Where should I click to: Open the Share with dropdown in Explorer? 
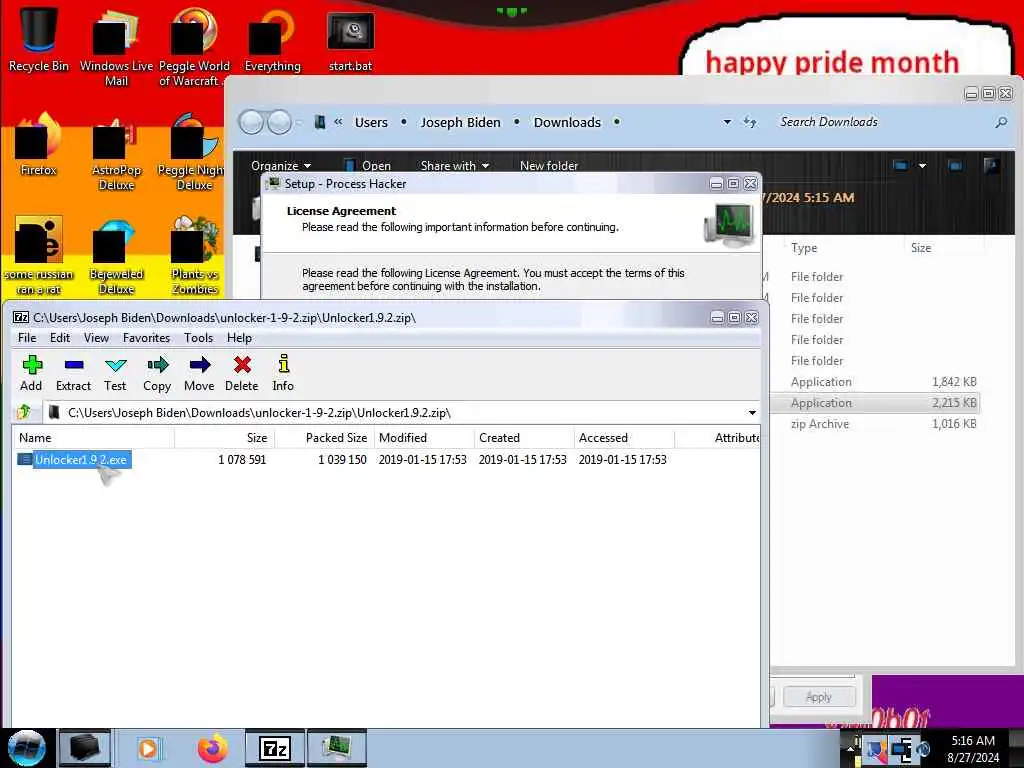[x=455, y=165]
